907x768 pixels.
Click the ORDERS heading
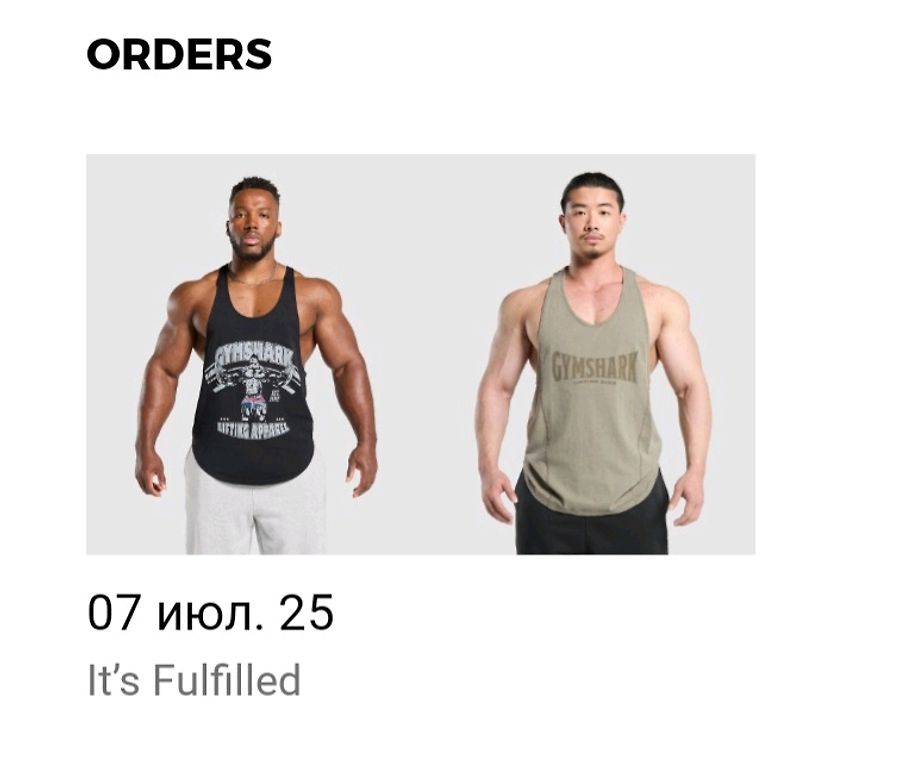[x=179, y=54]
